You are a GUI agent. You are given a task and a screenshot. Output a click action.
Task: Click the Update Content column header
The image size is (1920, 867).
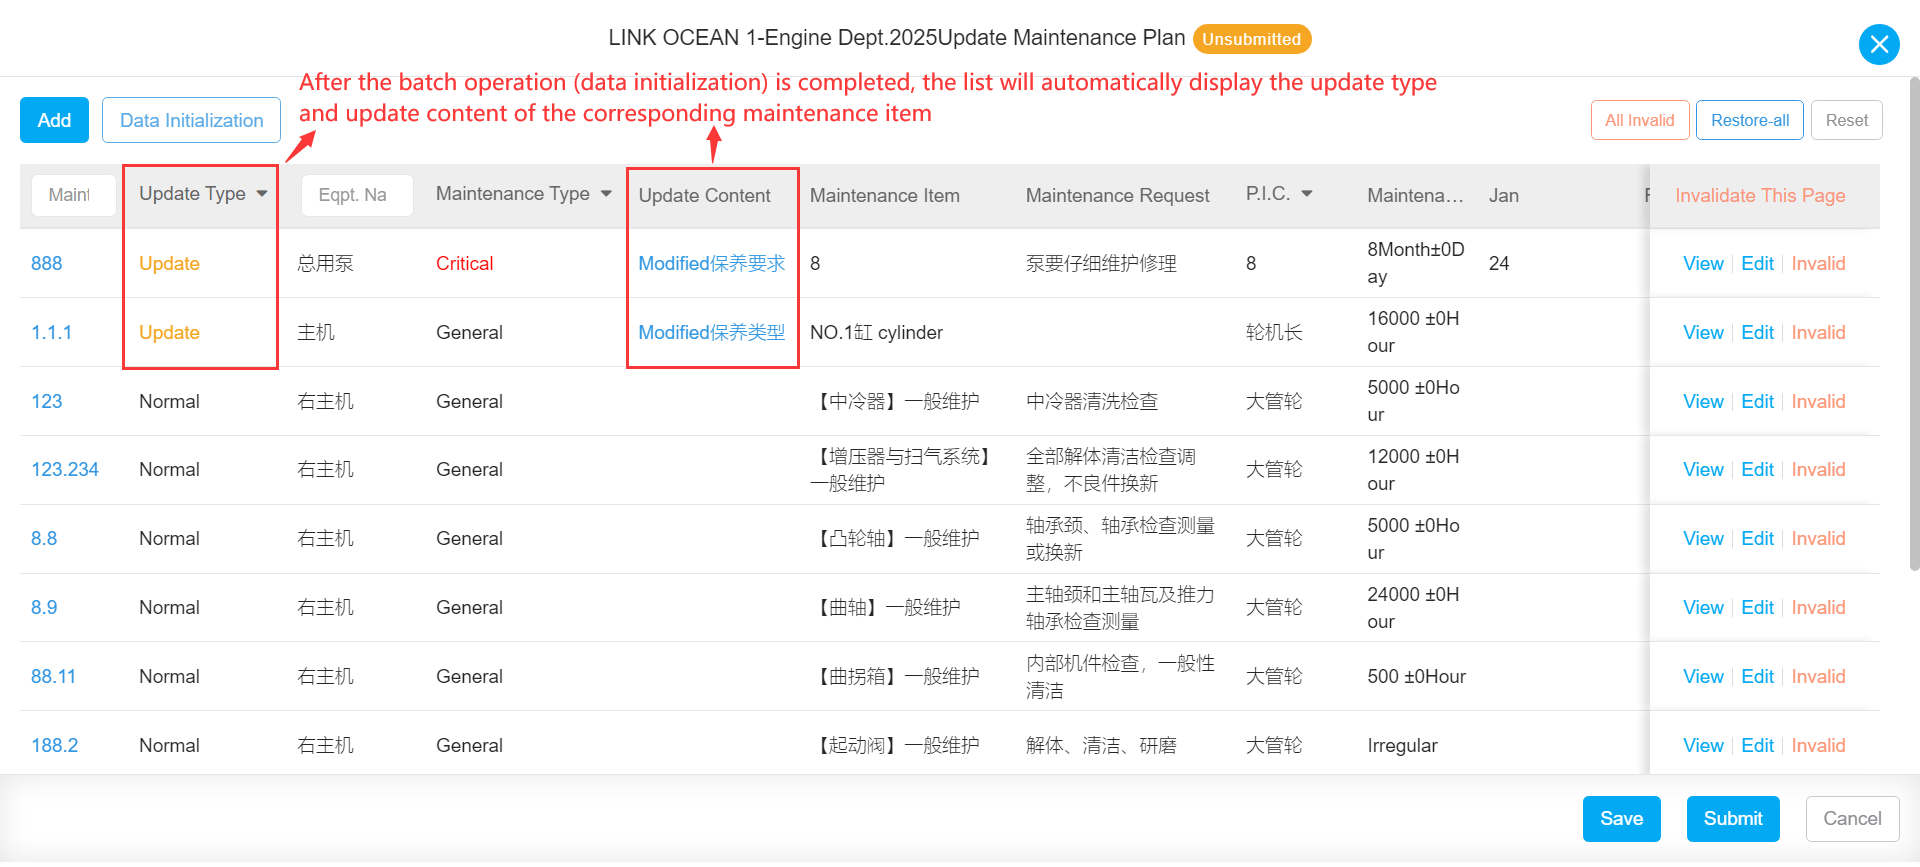tap(704, 196)
